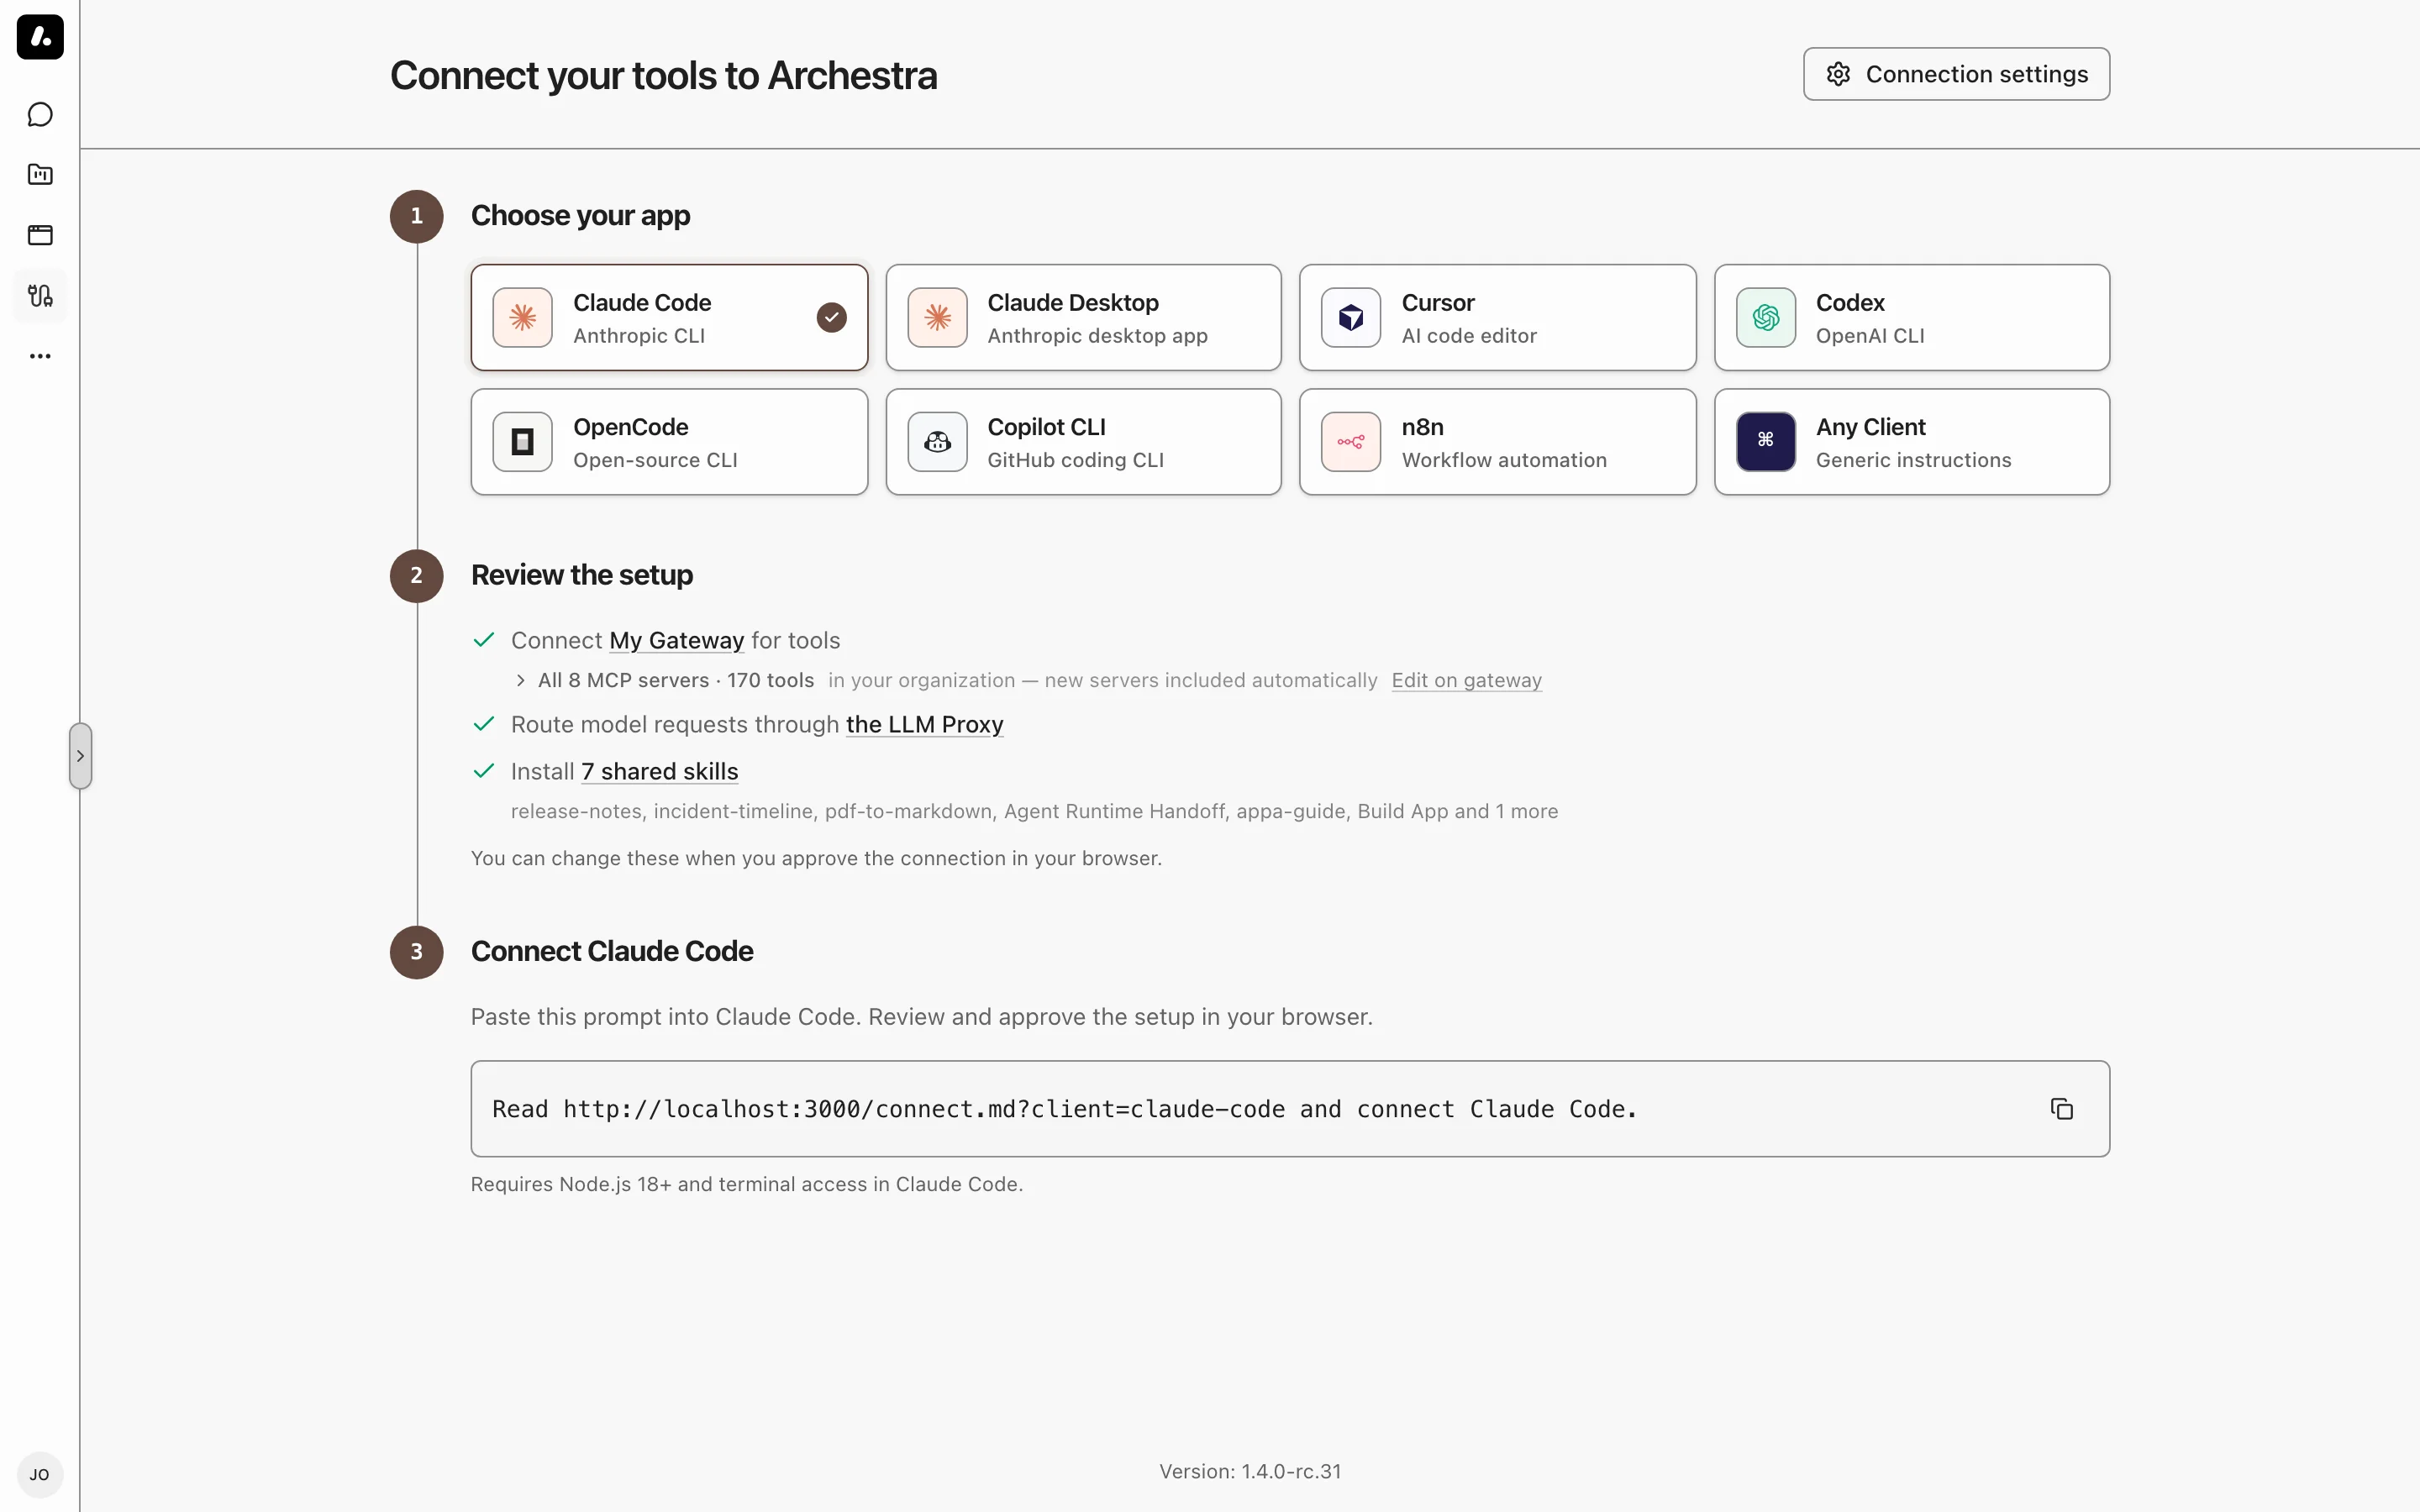This screenshot has width=2420, height=1512.
Task: Click the OpenCode square icon
Action: (x=523, y=442)
